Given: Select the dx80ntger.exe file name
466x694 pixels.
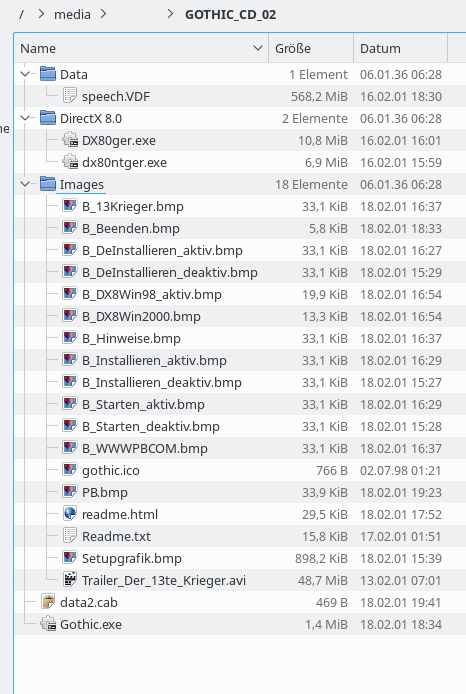Looking at the screenshot, I should [124, 162].
